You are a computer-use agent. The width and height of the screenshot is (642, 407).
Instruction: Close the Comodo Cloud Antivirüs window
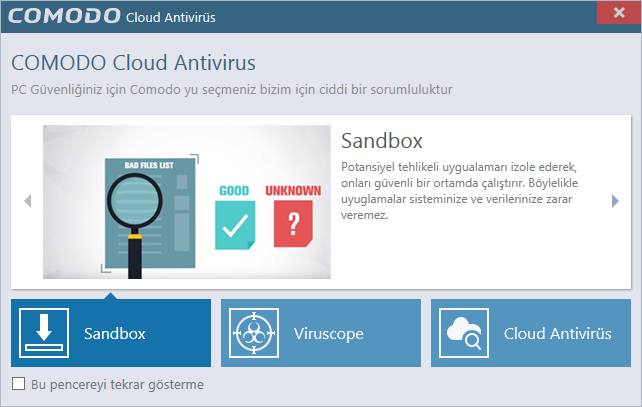pos(619,13)
